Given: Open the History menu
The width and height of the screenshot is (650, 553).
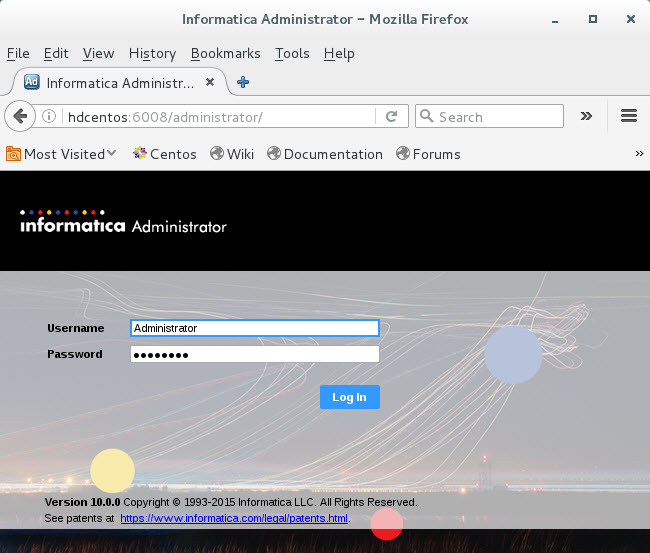Looking at the screenshot, I should click(x=152, y=53).
